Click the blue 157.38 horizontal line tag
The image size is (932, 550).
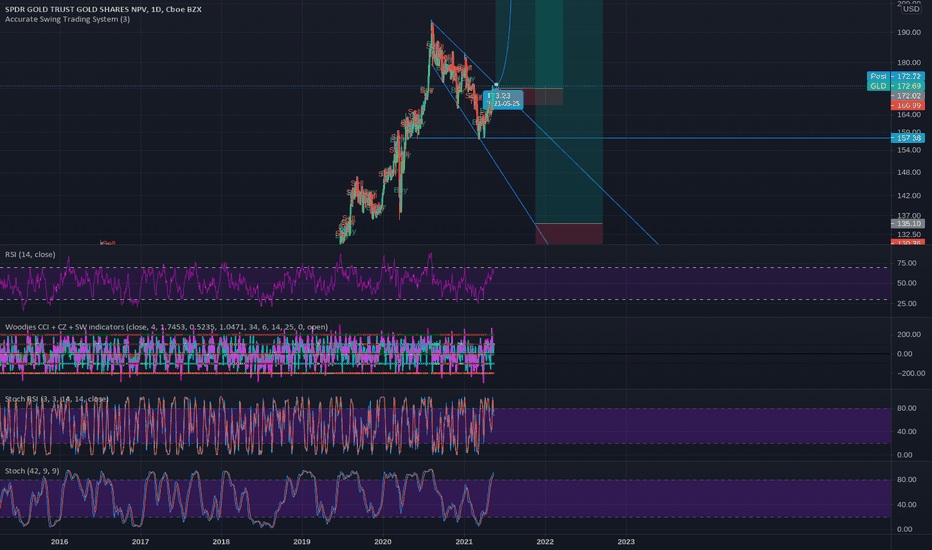[908, 138]
